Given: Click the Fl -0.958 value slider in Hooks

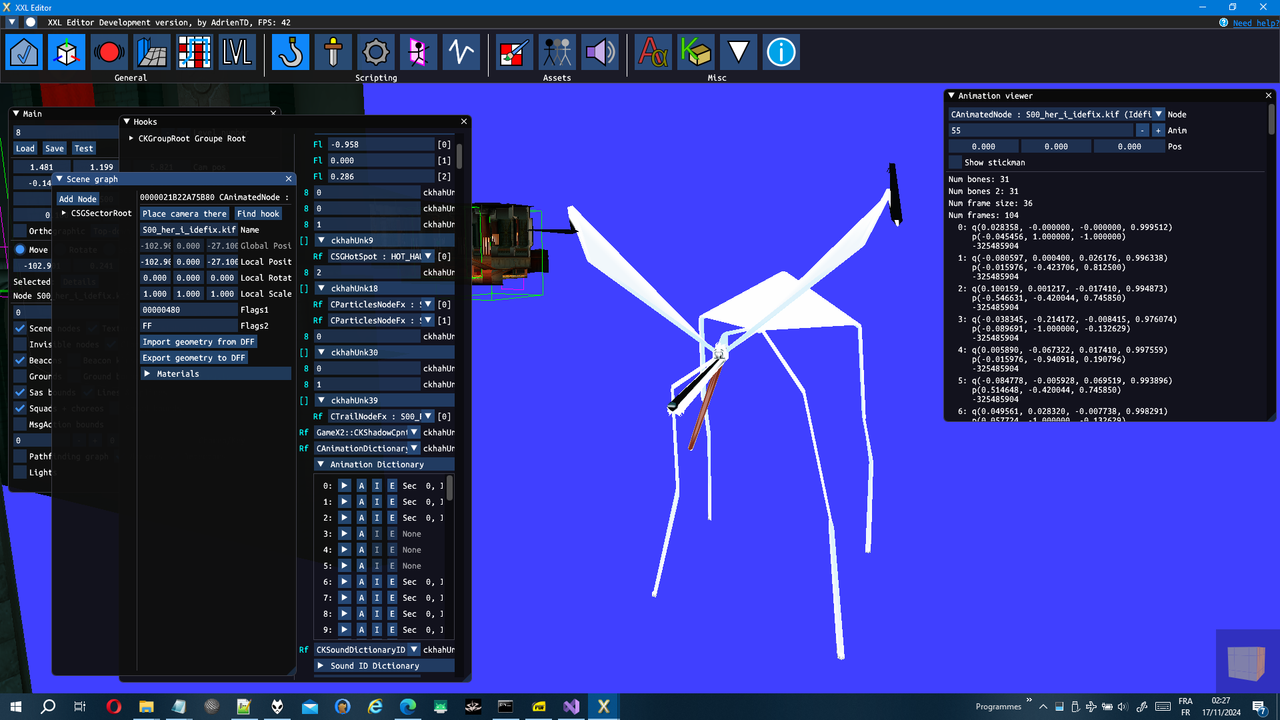Looking at the screenshot, I should (x=381, y=144).
